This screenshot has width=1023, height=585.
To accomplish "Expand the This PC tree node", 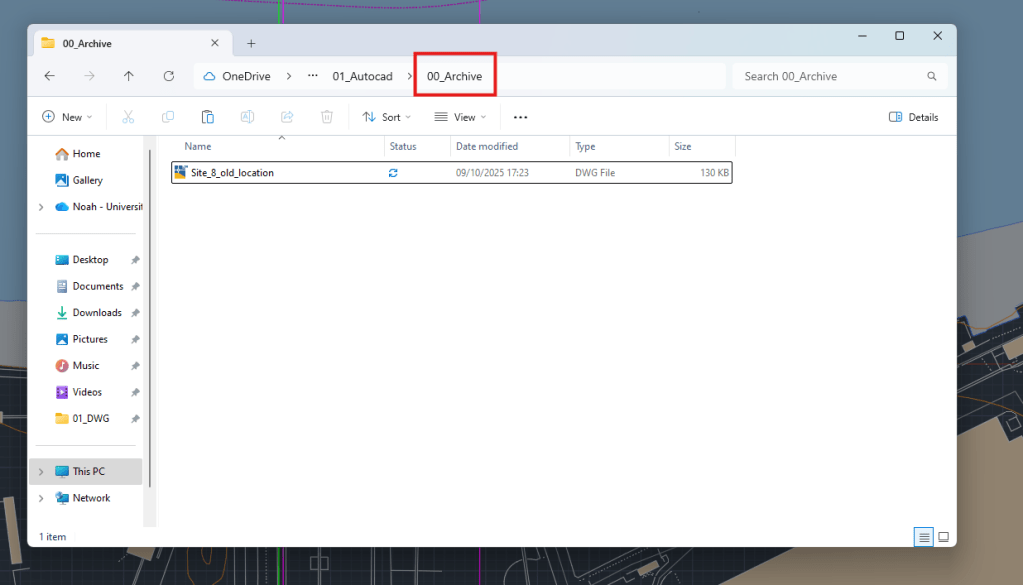I will [41, 471].
